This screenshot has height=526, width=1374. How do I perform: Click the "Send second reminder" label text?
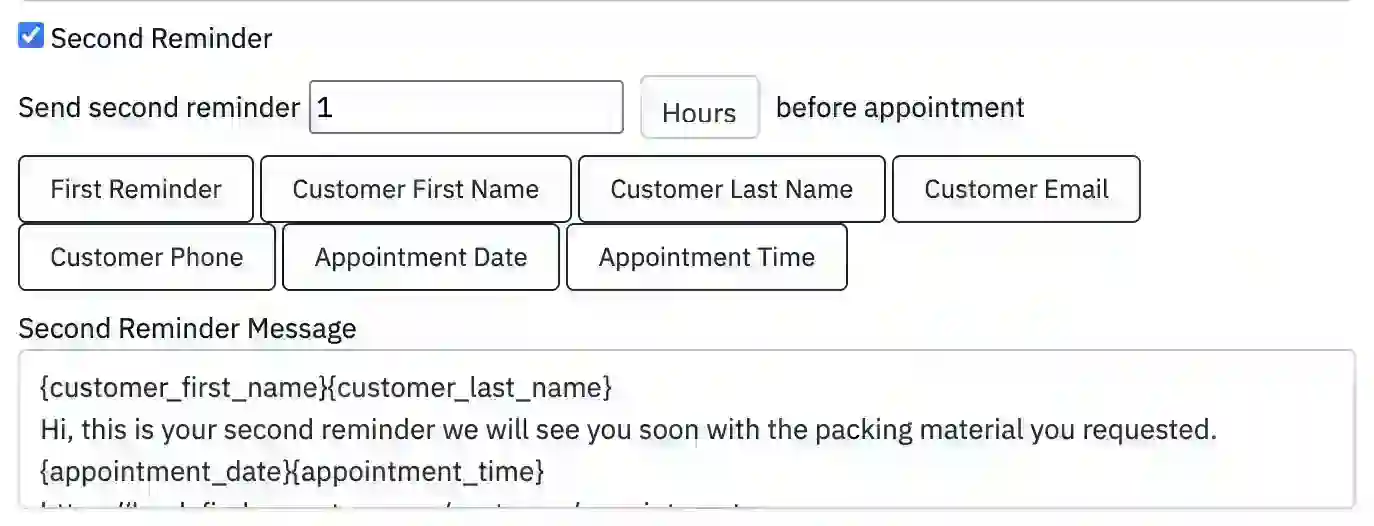click(x=159, y=107)
